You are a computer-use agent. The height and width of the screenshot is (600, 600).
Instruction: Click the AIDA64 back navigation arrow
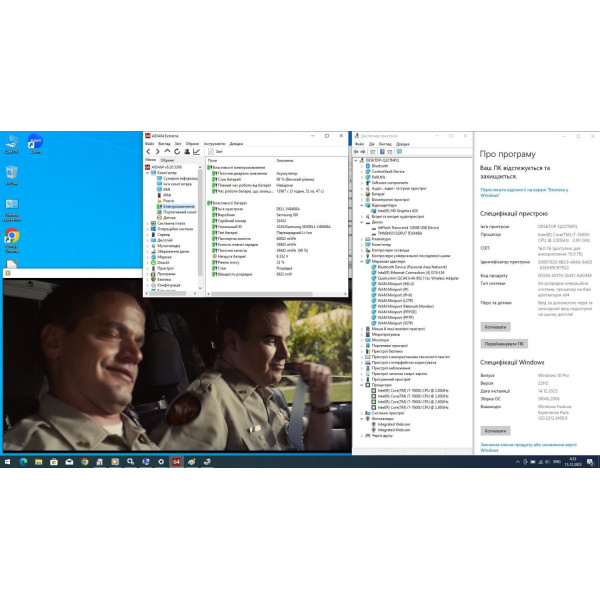148,152
